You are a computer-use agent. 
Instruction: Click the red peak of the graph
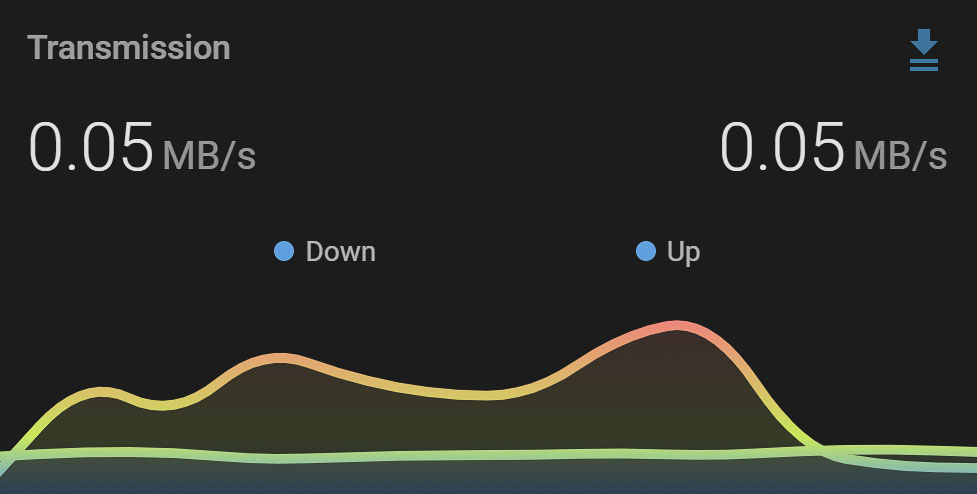678,326
